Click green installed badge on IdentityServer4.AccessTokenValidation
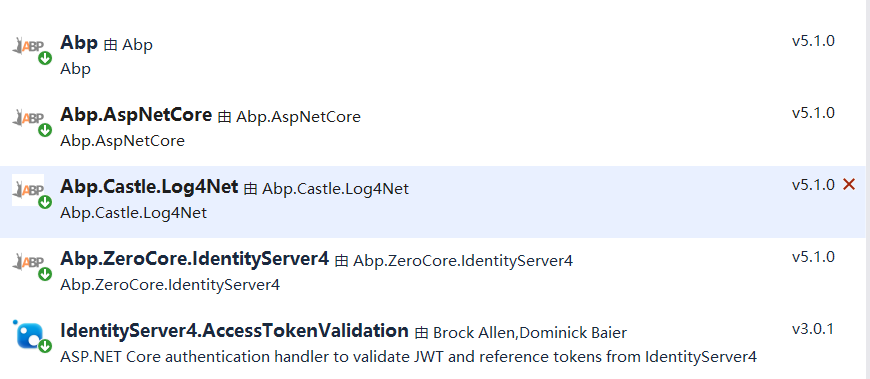This screenshot has width=870, height=379. [45, 346]
